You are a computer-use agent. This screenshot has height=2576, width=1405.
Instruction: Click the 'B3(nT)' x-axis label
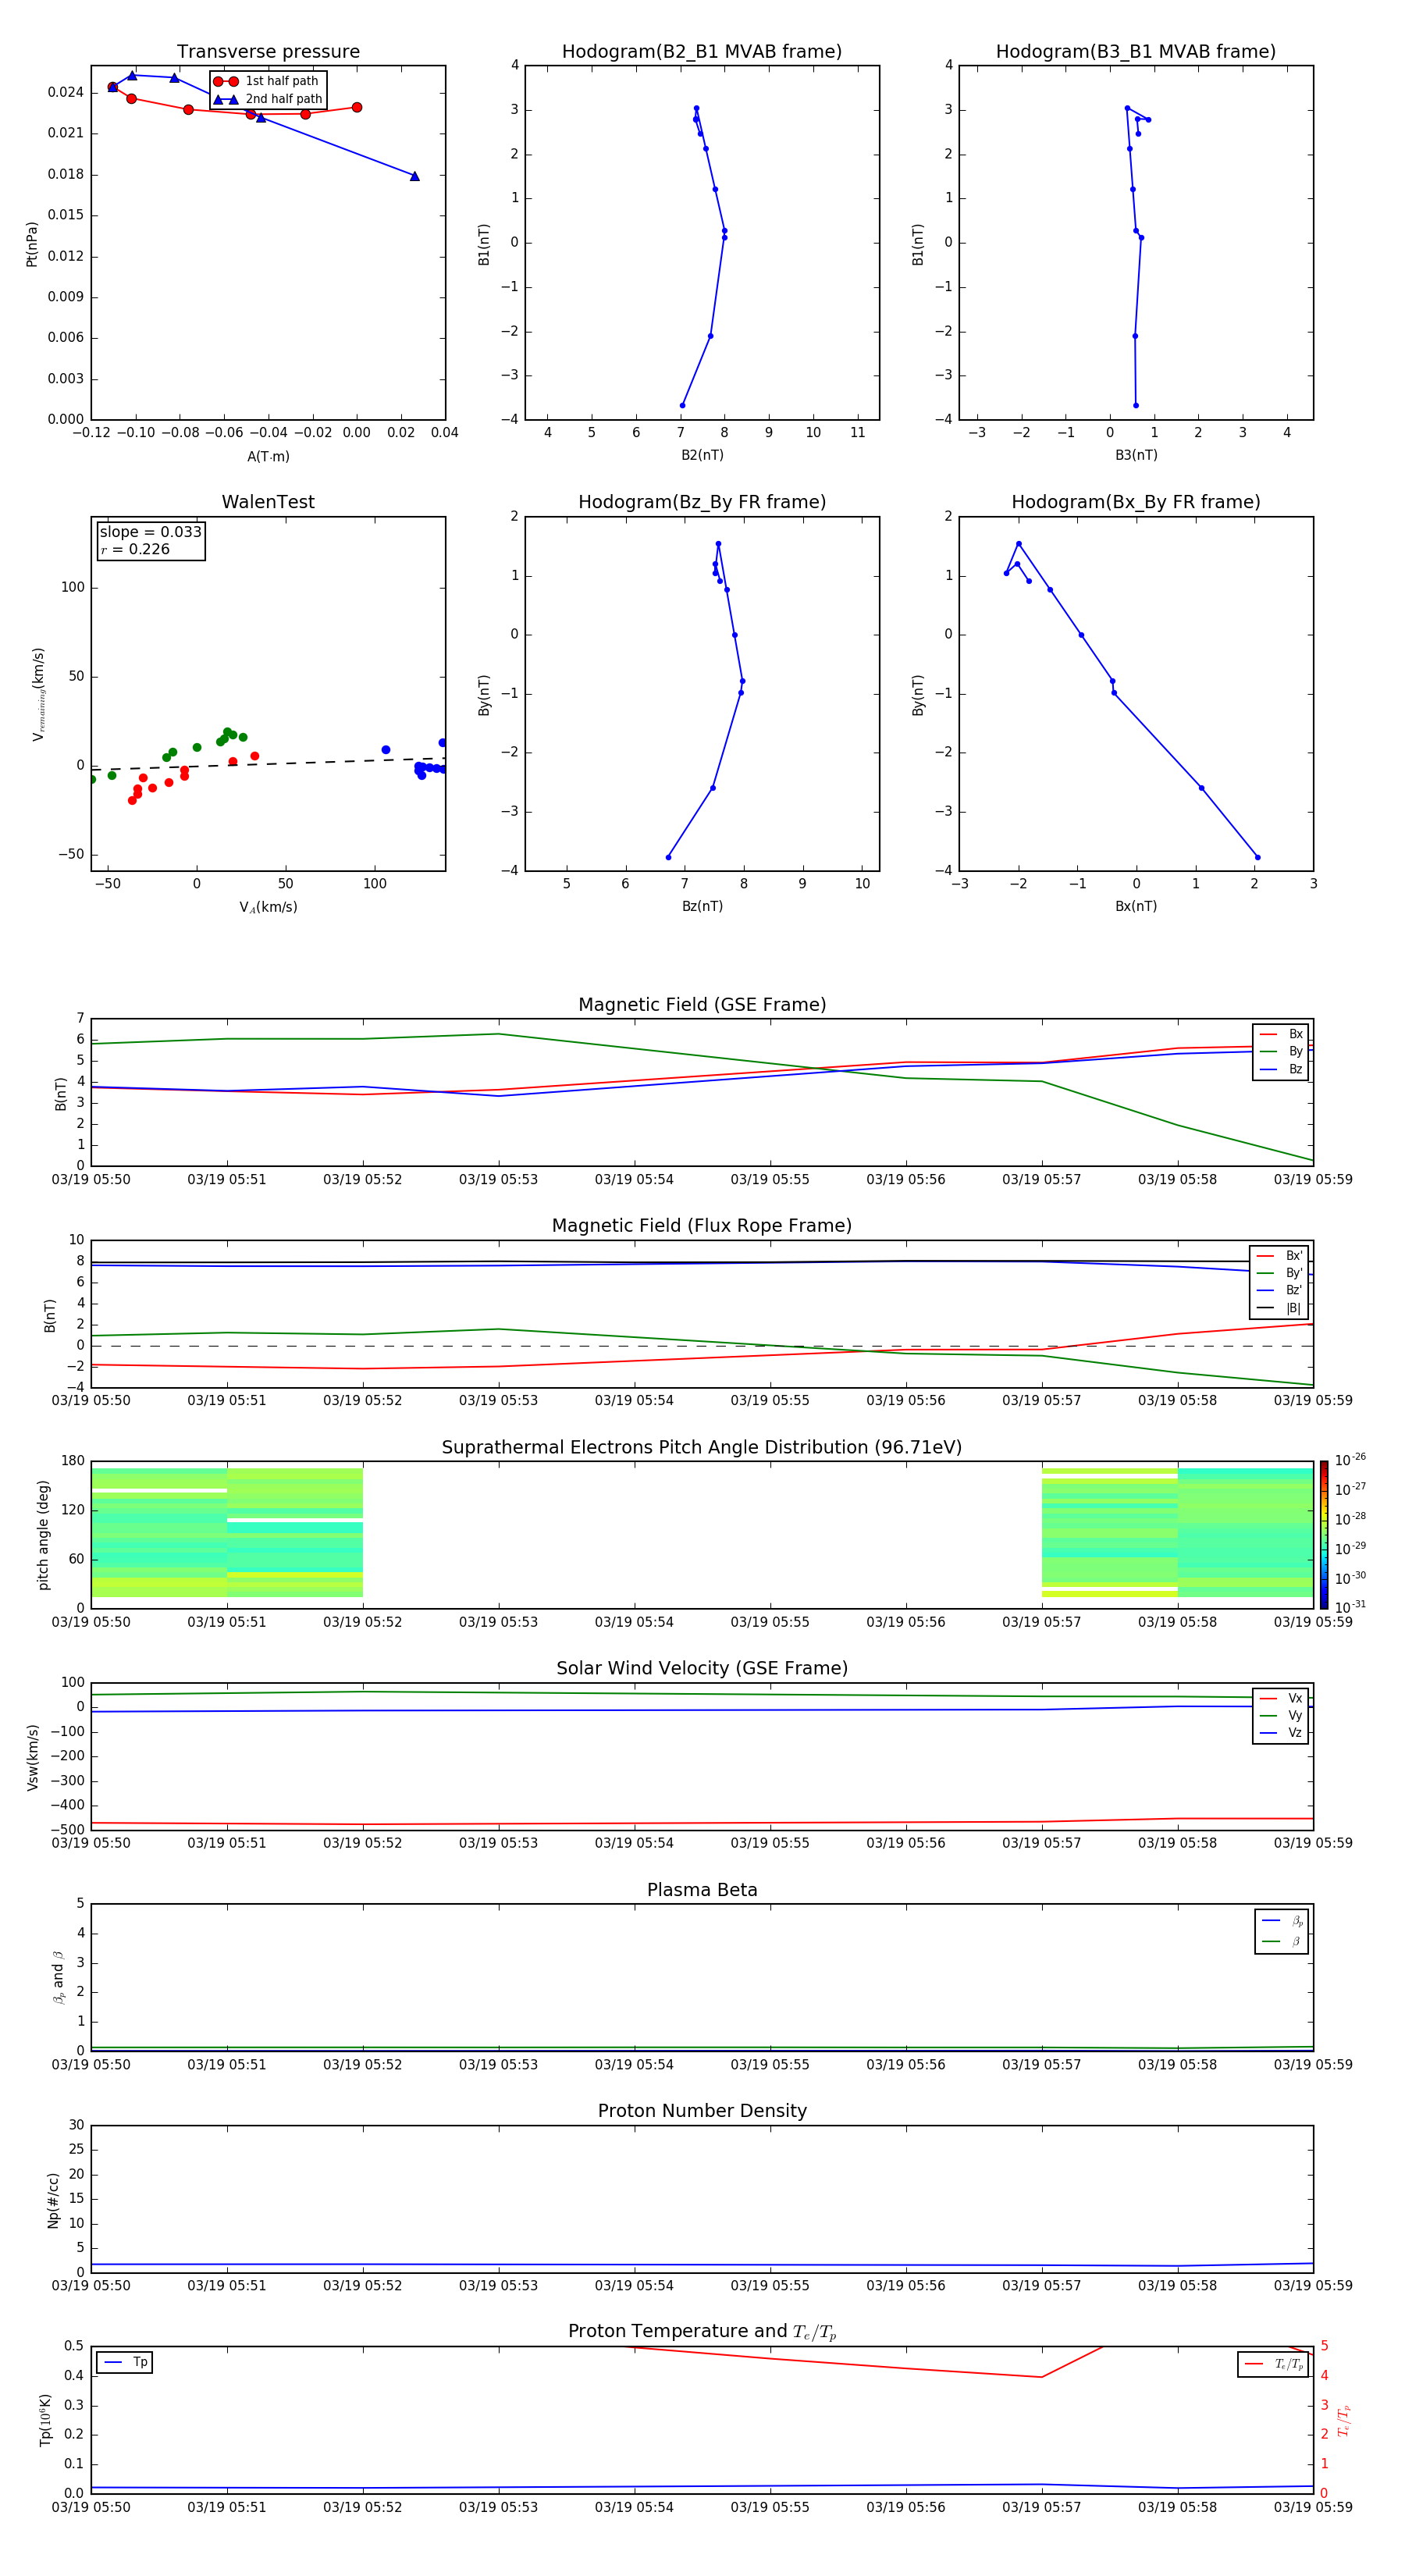pyautogui.click(x=1136, y=455)
